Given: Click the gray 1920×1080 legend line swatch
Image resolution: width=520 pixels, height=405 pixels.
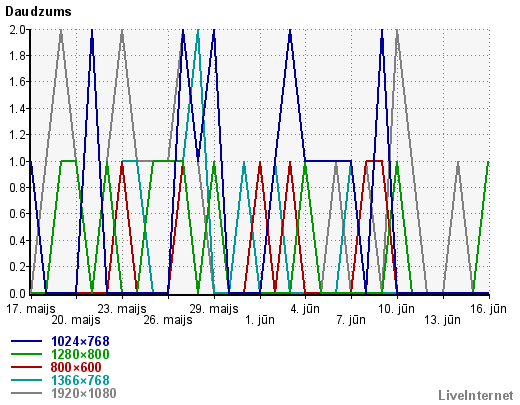Looking at the screenshot, I should point(26,393).
